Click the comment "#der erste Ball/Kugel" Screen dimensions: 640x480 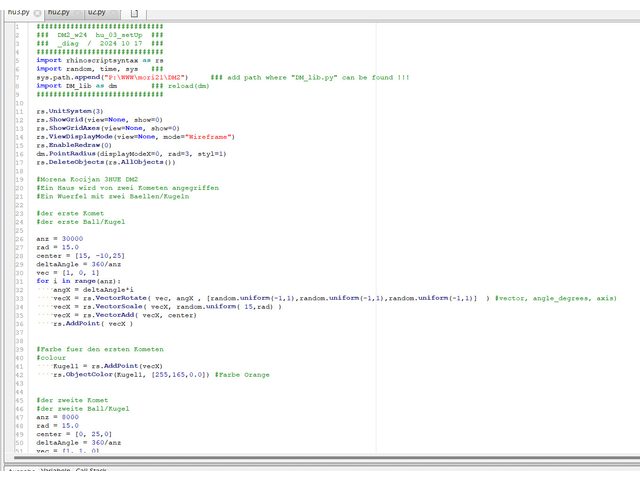click(80, 222)
